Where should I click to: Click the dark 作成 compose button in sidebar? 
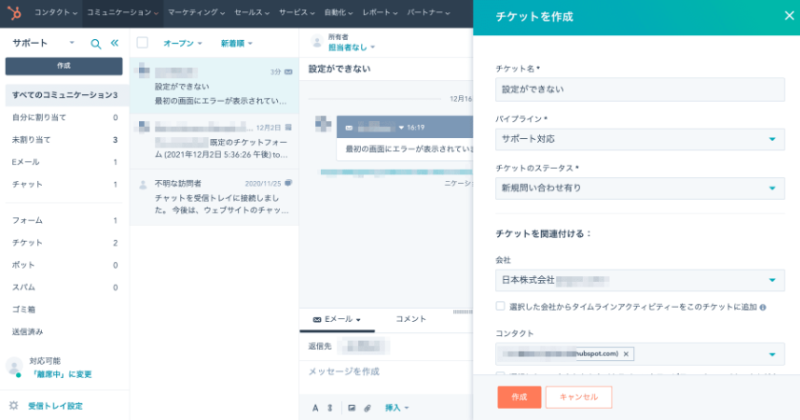[x=64, y=66]
